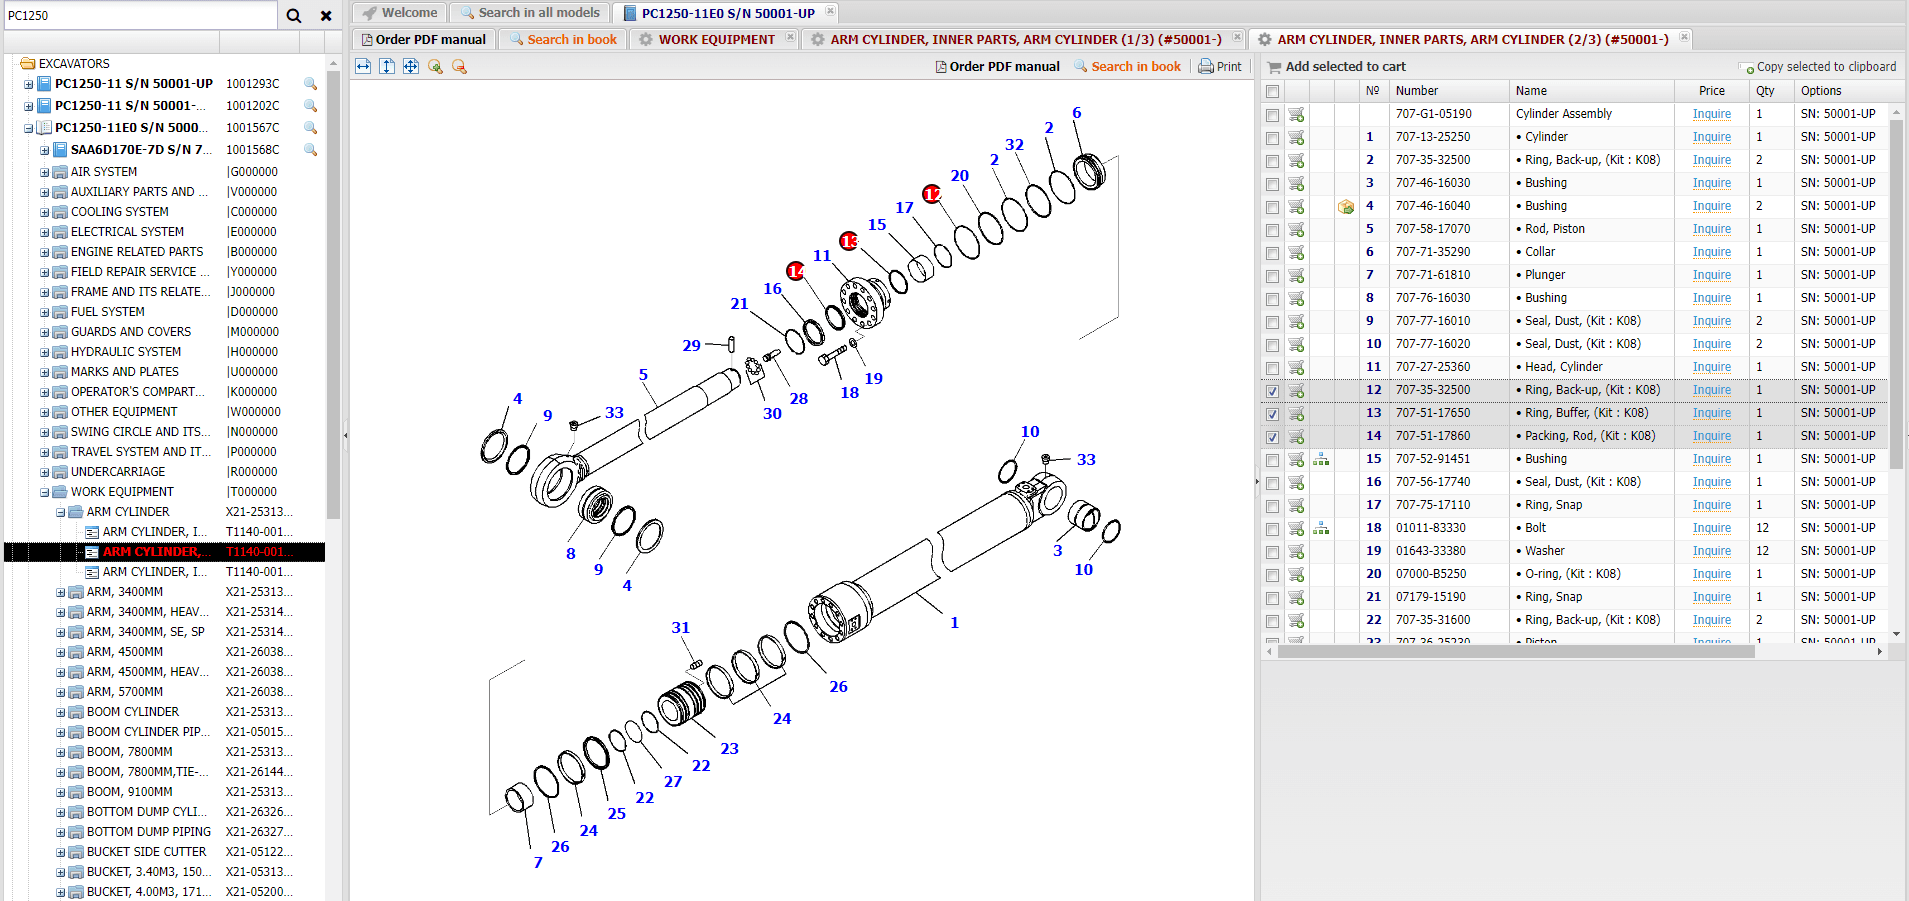Zoom in on the parts diagram
Screen dimensions: 1909x901
point(435,66)
